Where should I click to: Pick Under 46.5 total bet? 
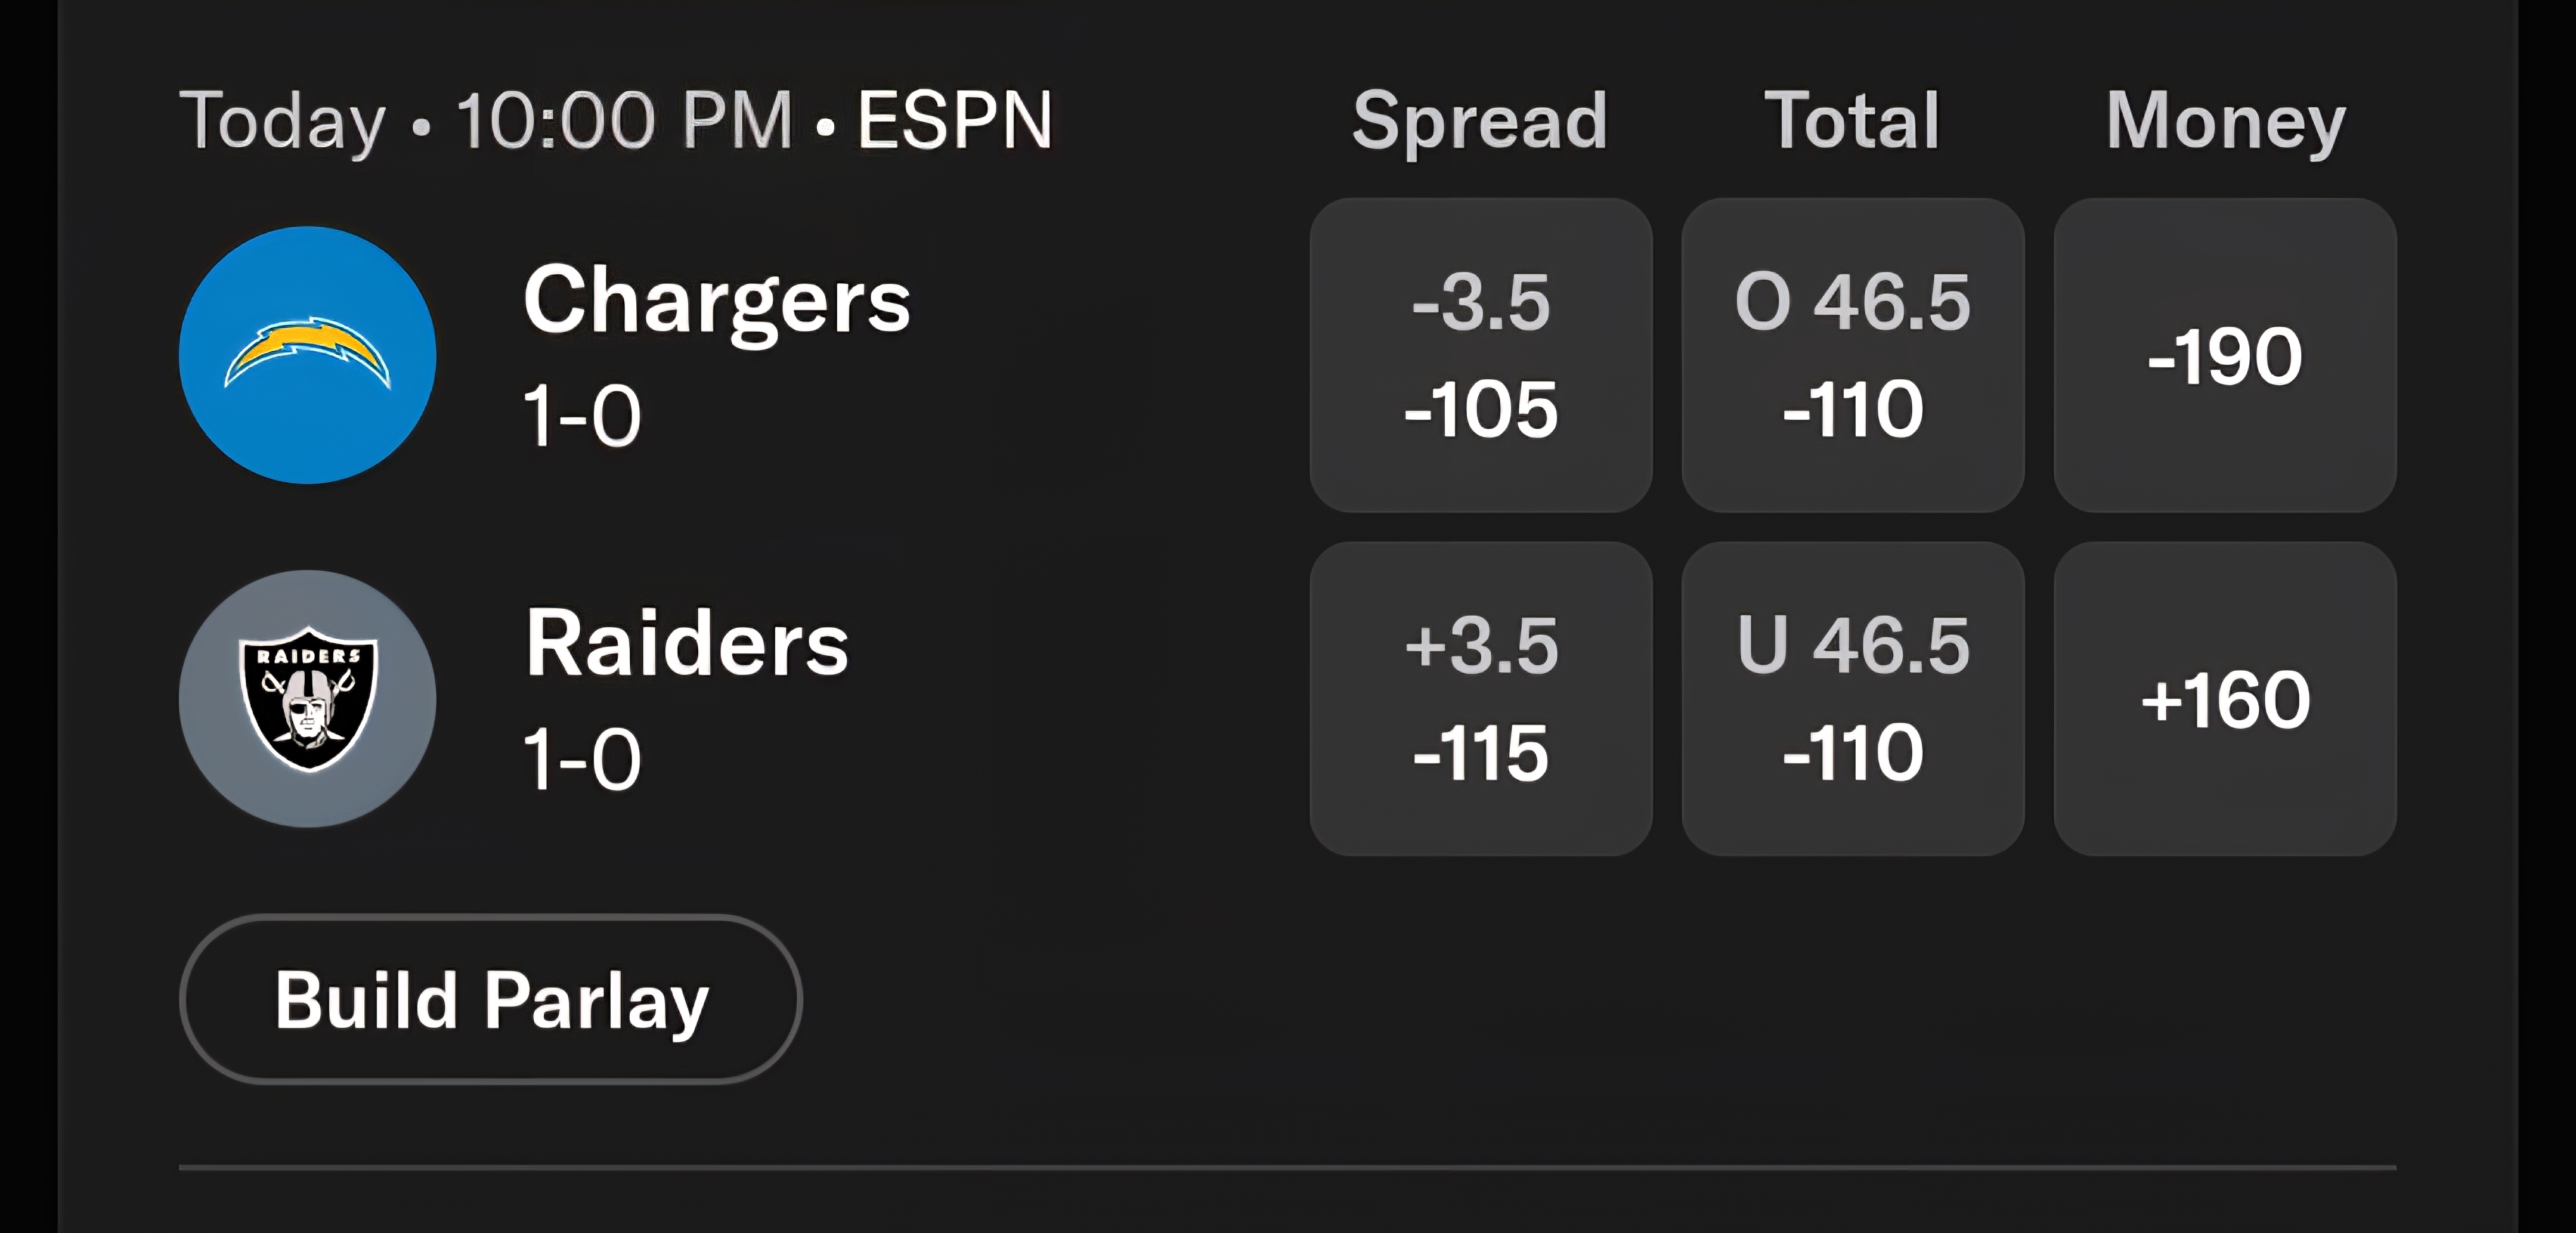point(1853,699)
